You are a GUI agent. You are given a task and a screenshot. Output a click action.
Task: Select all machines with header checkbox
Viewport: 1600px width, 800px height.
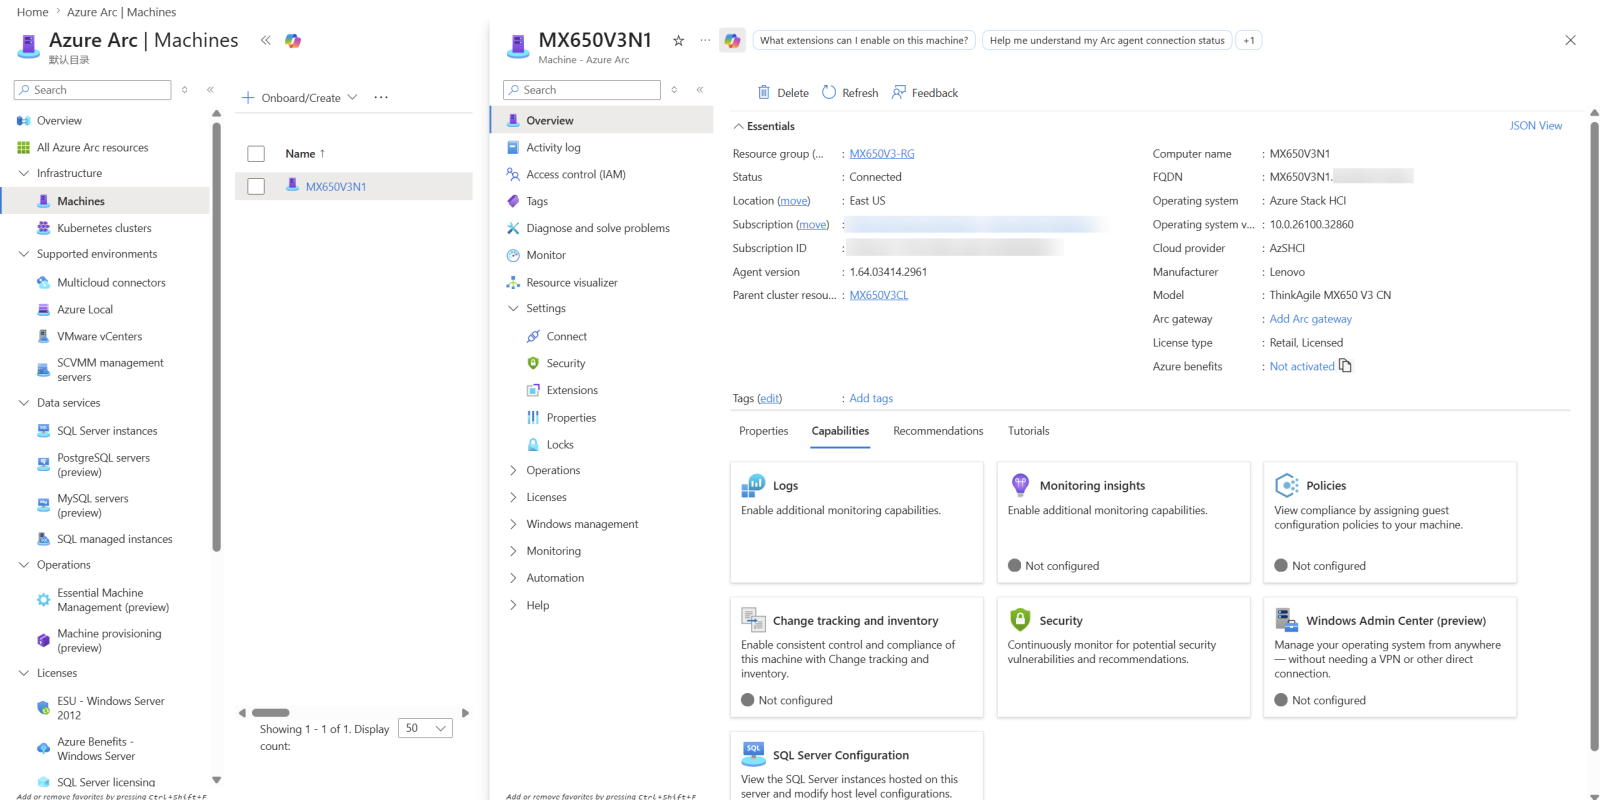256,154
